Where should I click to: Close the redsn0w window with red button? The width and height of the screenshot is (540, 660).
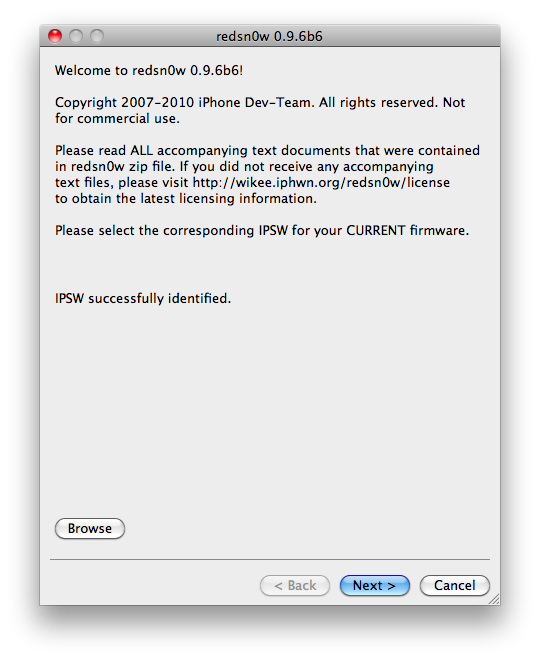click(x=55, y=36)
